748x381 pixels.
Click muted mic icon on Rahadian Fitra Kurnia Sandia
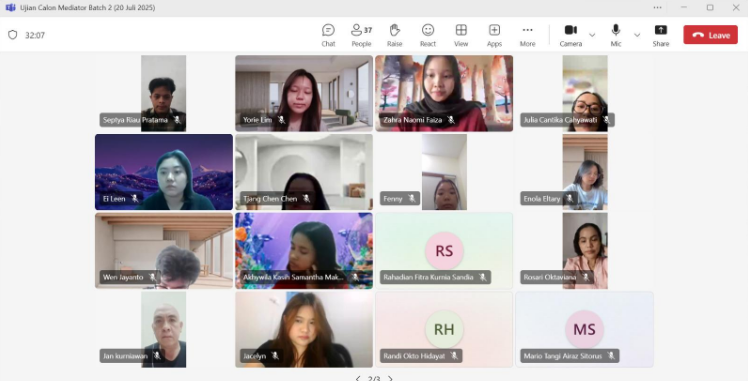(483, 277)
